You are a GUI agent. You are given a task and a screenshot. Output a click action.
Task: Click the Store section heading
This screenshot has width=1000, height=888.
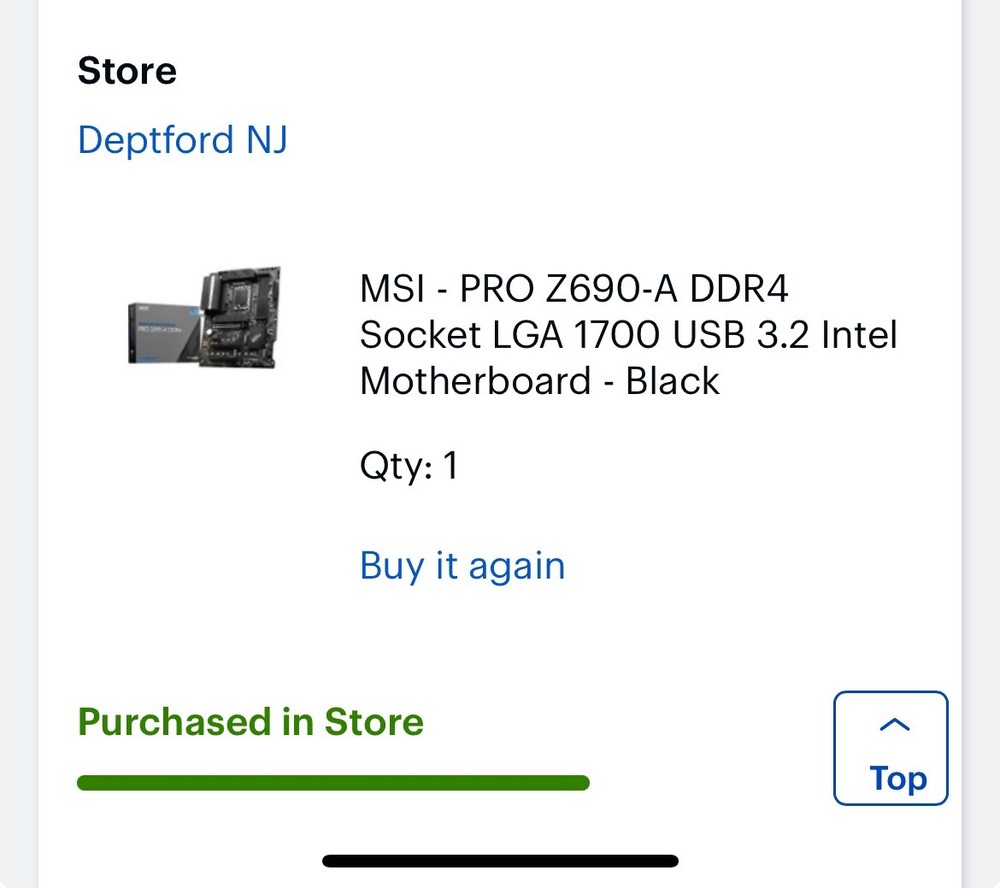(127, 70)
